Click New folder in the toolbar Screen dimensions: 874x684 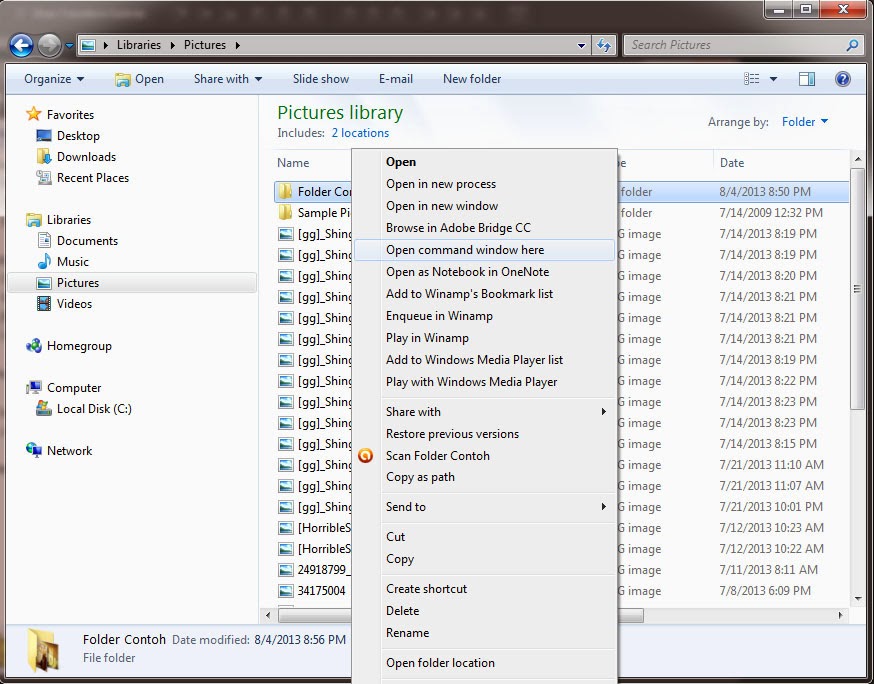pos(472,79)
